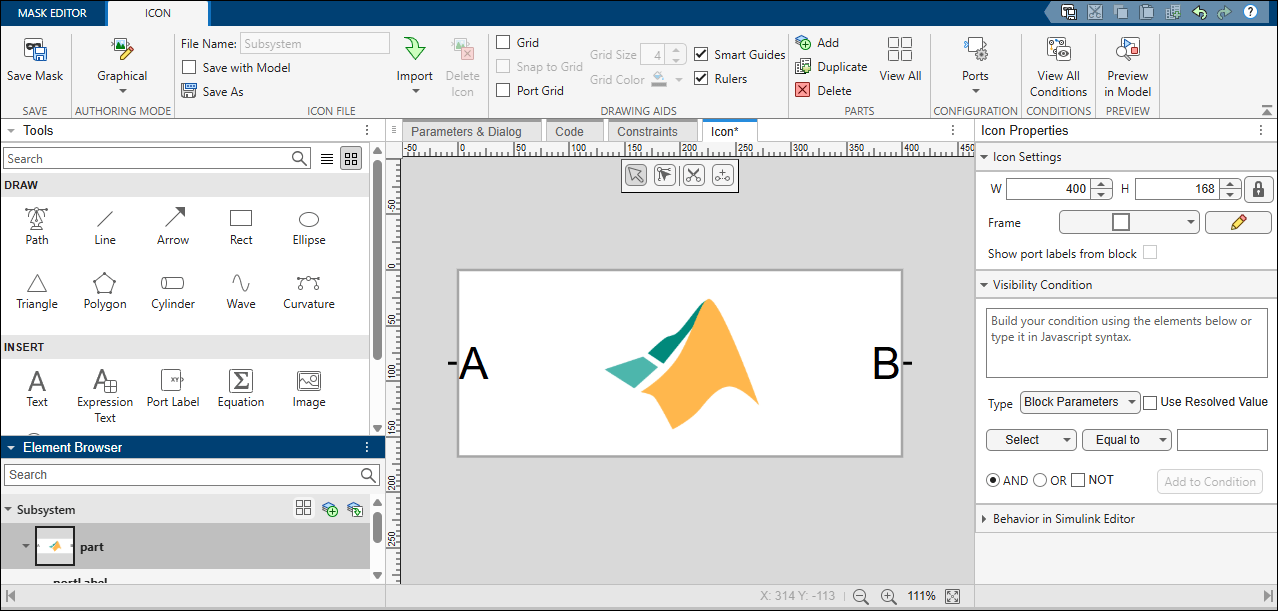This screenshot has height=611, width=1278.
Task: Click the Save Mask icon
Action: 34,51
